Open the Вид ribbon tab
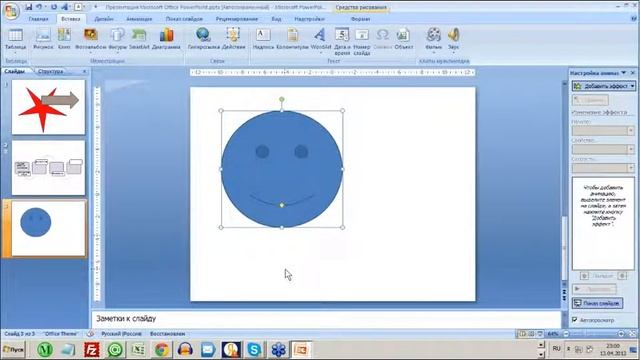Image resolution: width=640 pixels, height=360 pixels. pyautogui.click(x=276, y=19)
